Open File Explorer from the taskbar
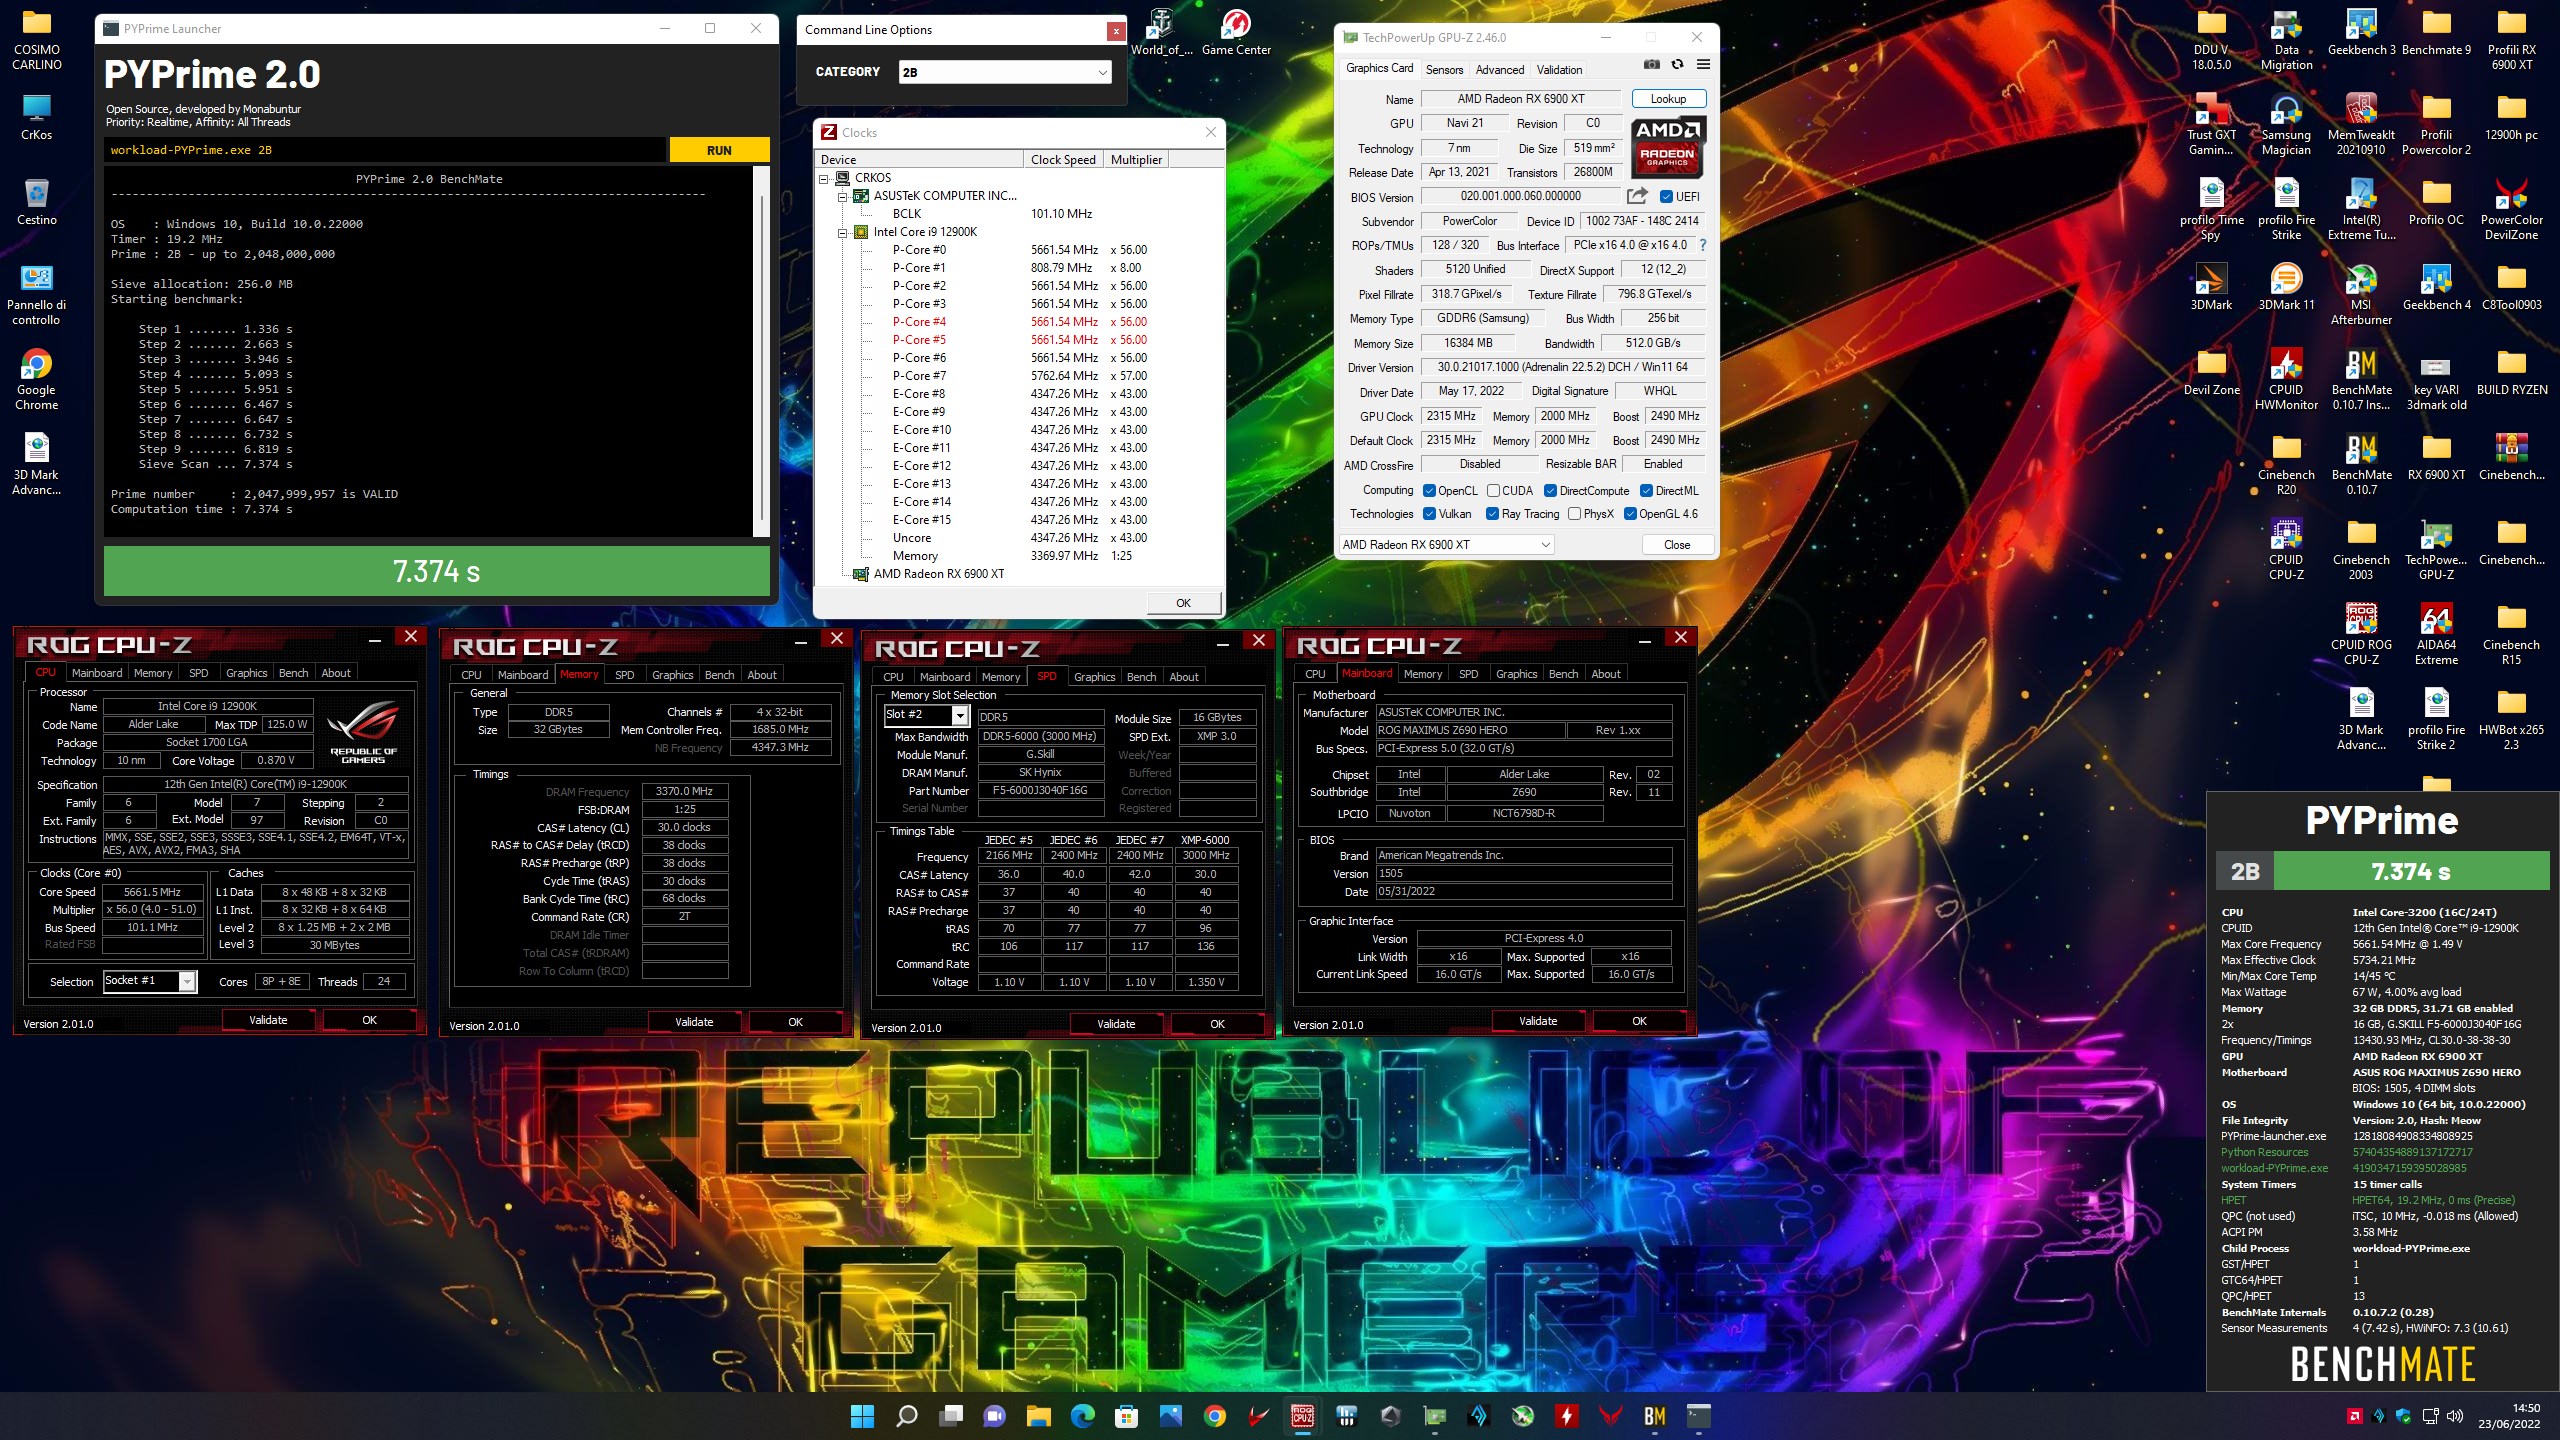The image size is (2560, 1440). coord(1038,1416)
